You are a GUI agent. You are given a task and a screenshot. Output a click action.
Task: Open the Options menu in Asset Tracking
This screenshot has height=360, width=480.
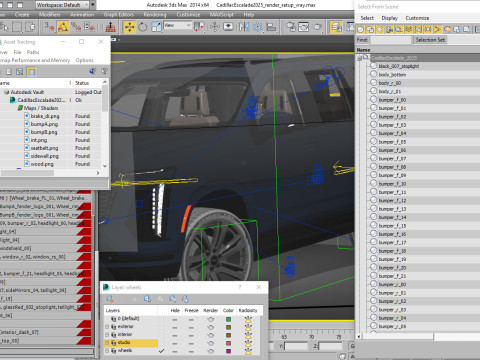84,60
